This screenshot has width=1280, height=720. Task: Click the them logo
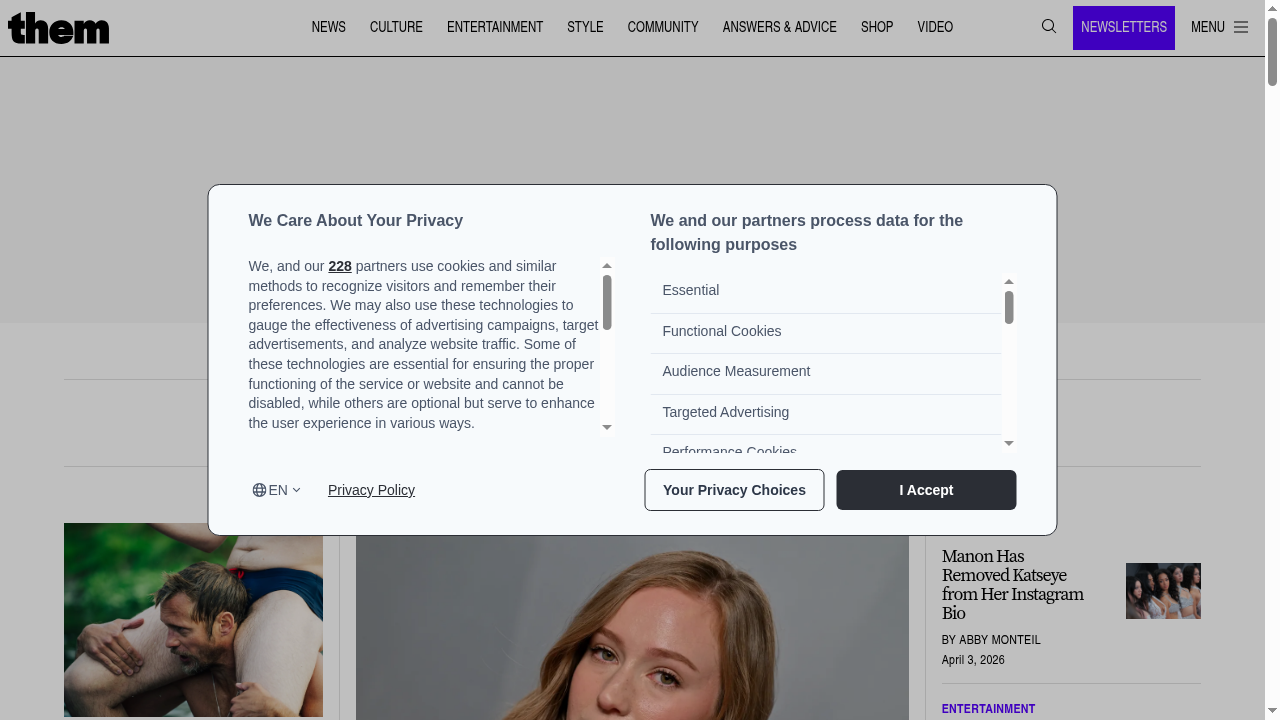click(x=58, y=28)
